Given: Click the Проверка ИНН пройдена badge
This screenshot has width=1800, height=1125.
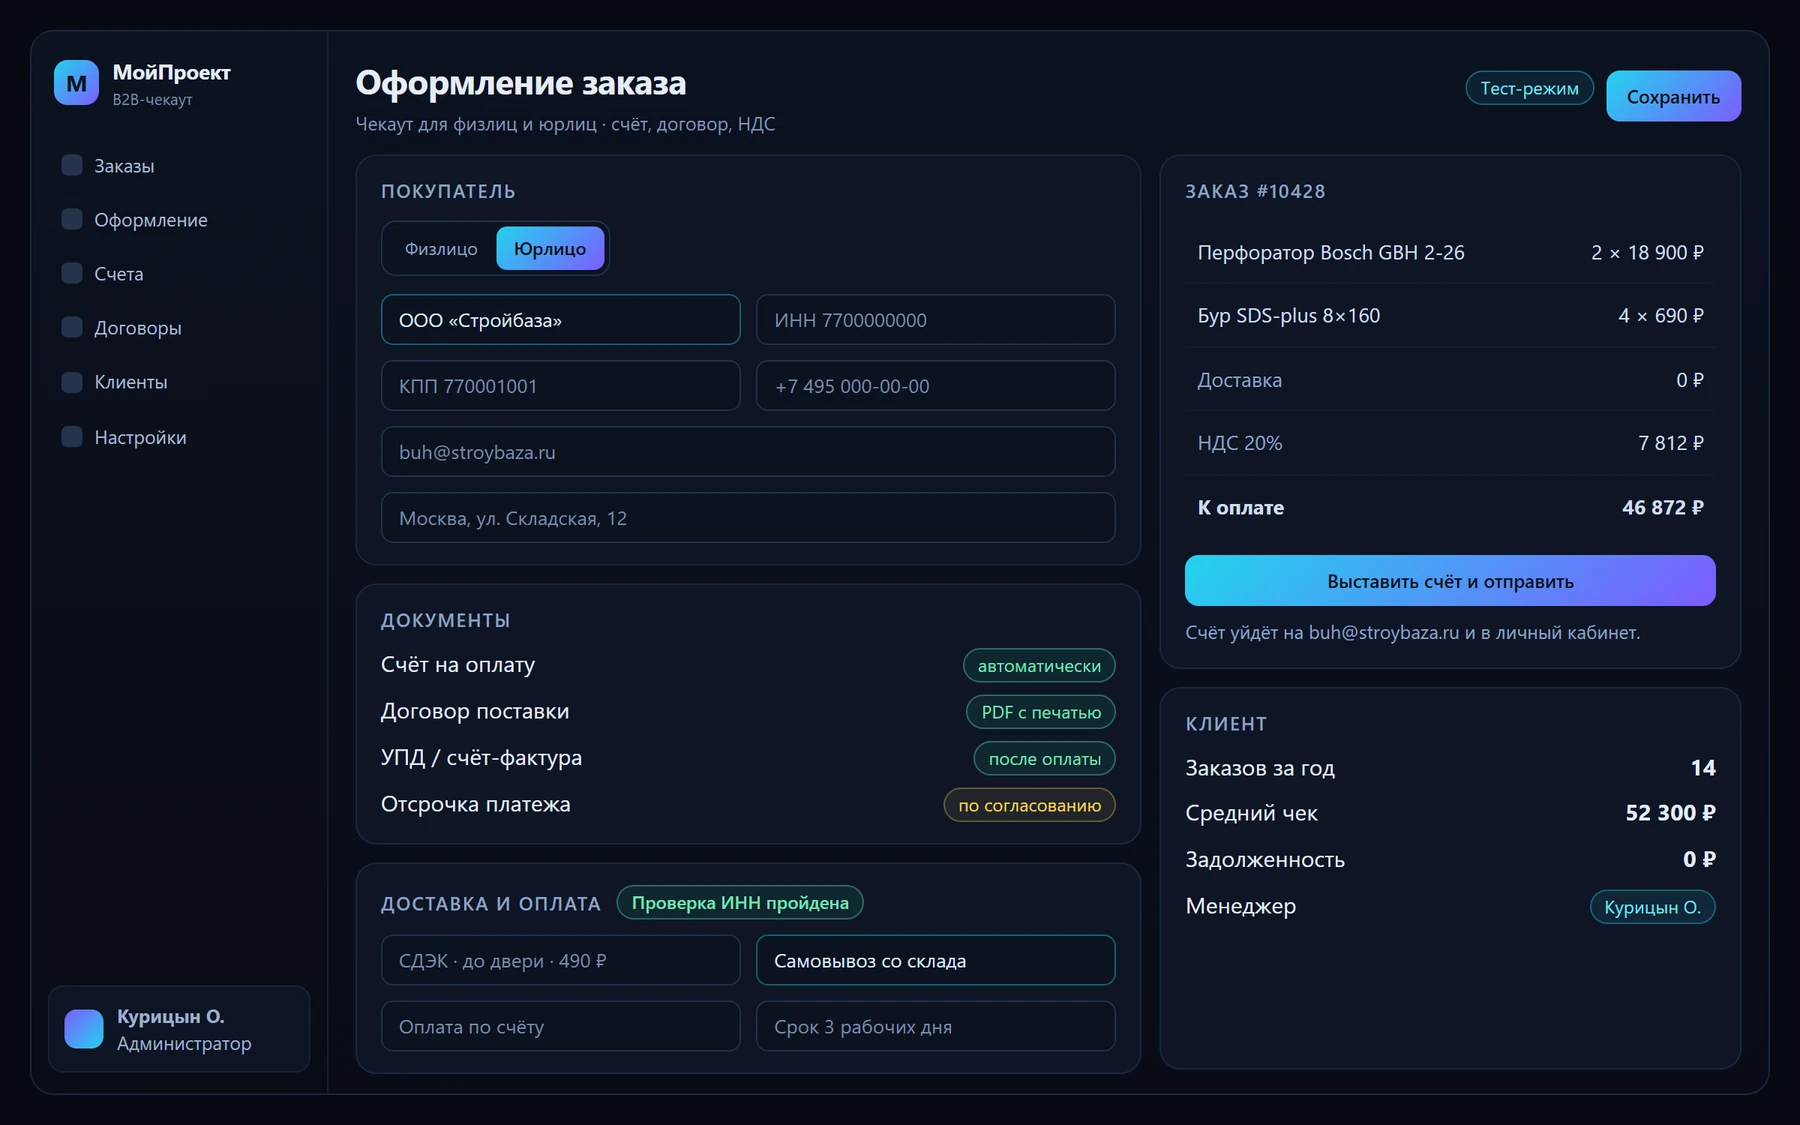Looking at the screenshot, I should click(x=740, y=902).
